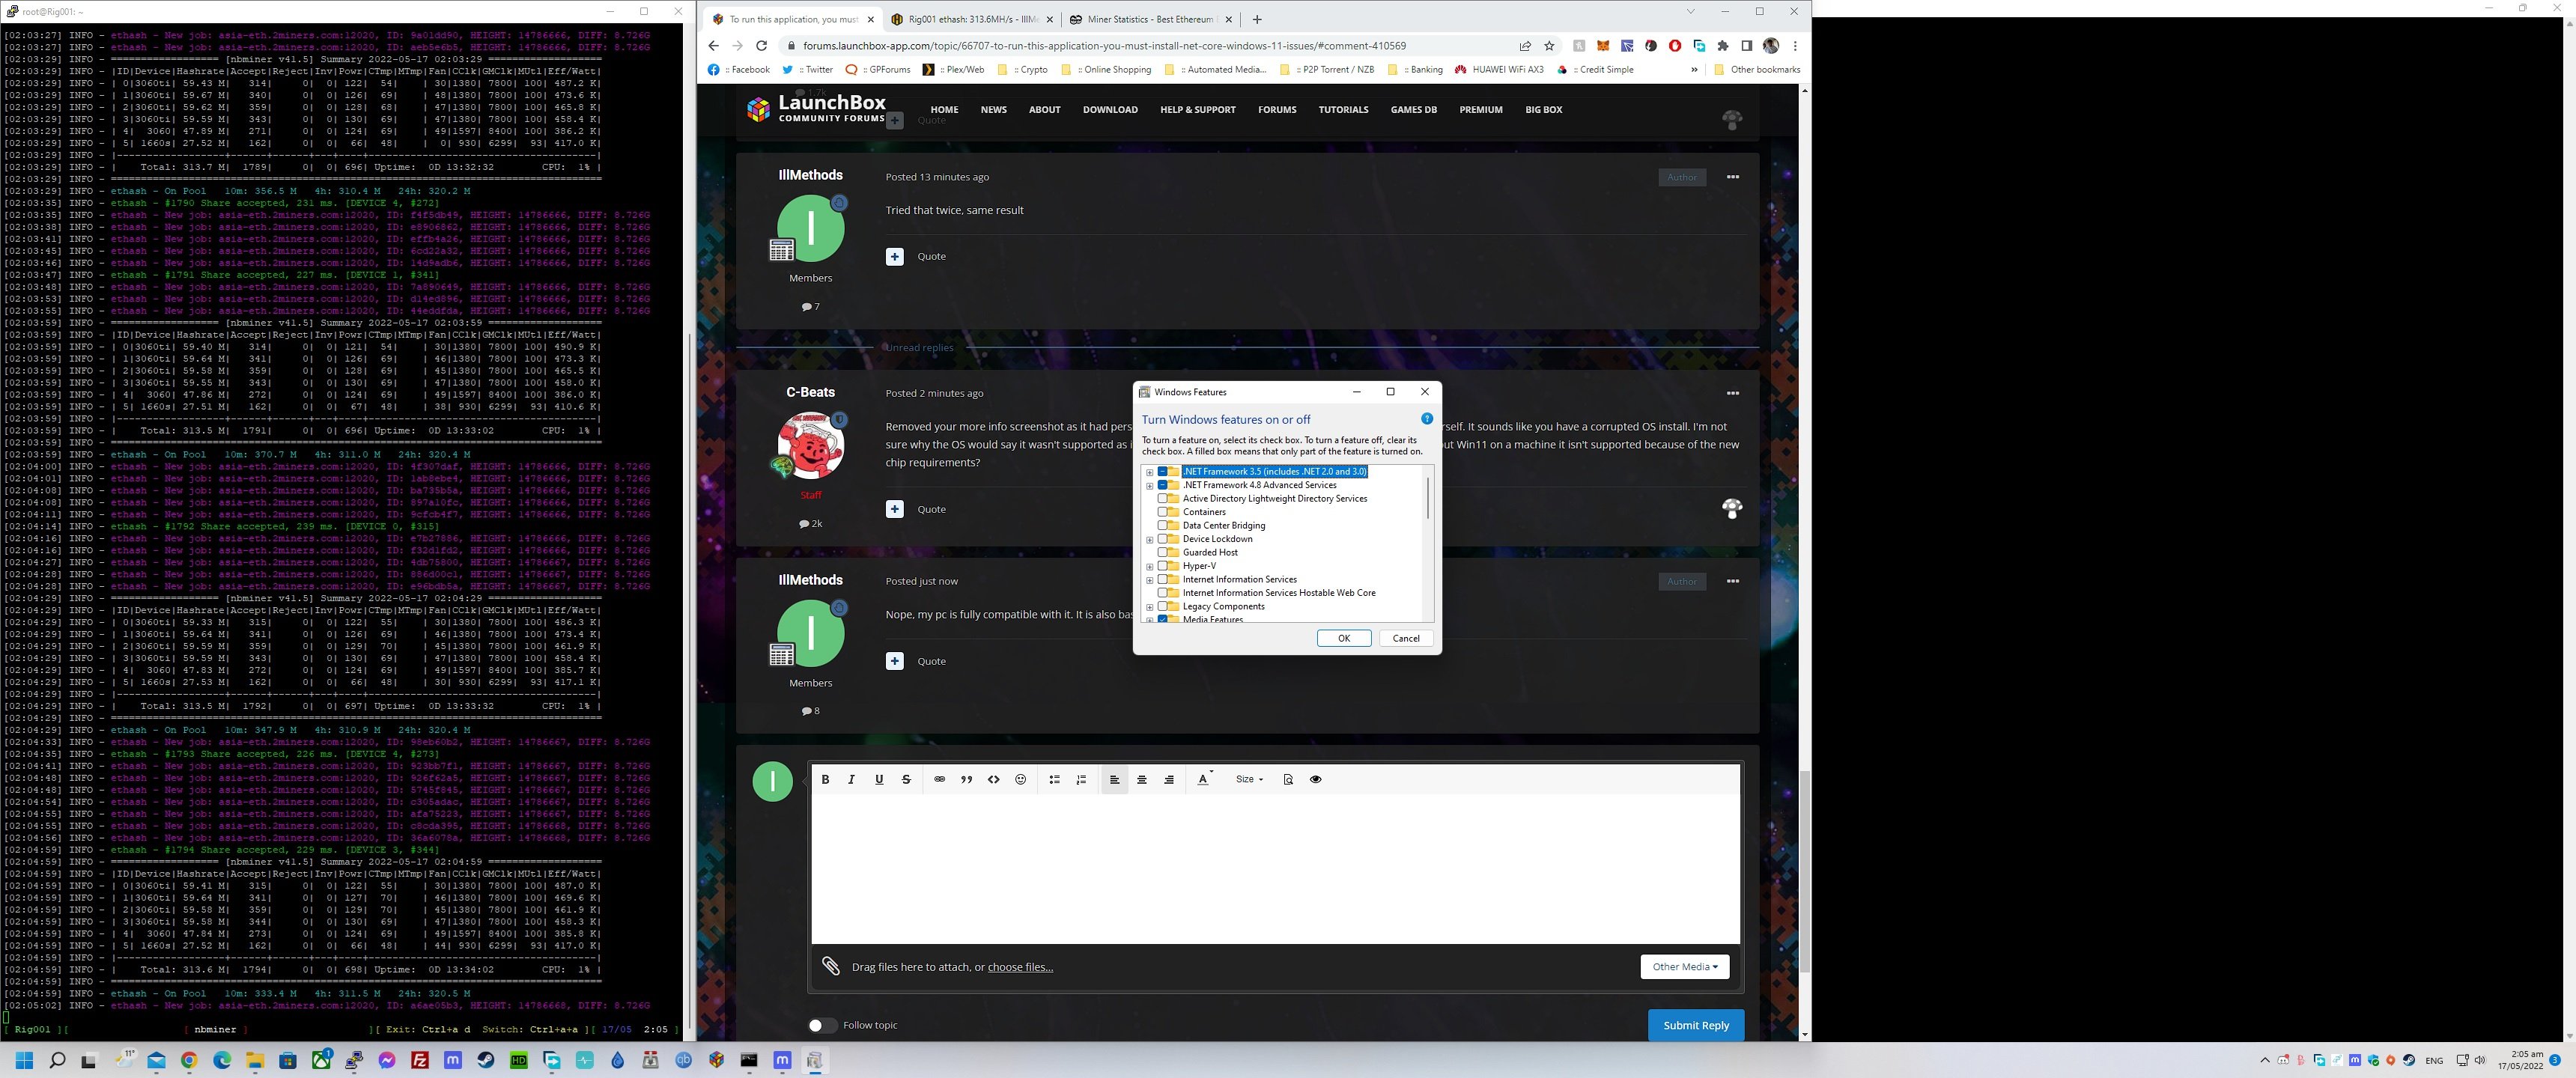2576x1078 pixels.
Task: Open options menu on C-Beats post
Action: (x=1732, y=393)
